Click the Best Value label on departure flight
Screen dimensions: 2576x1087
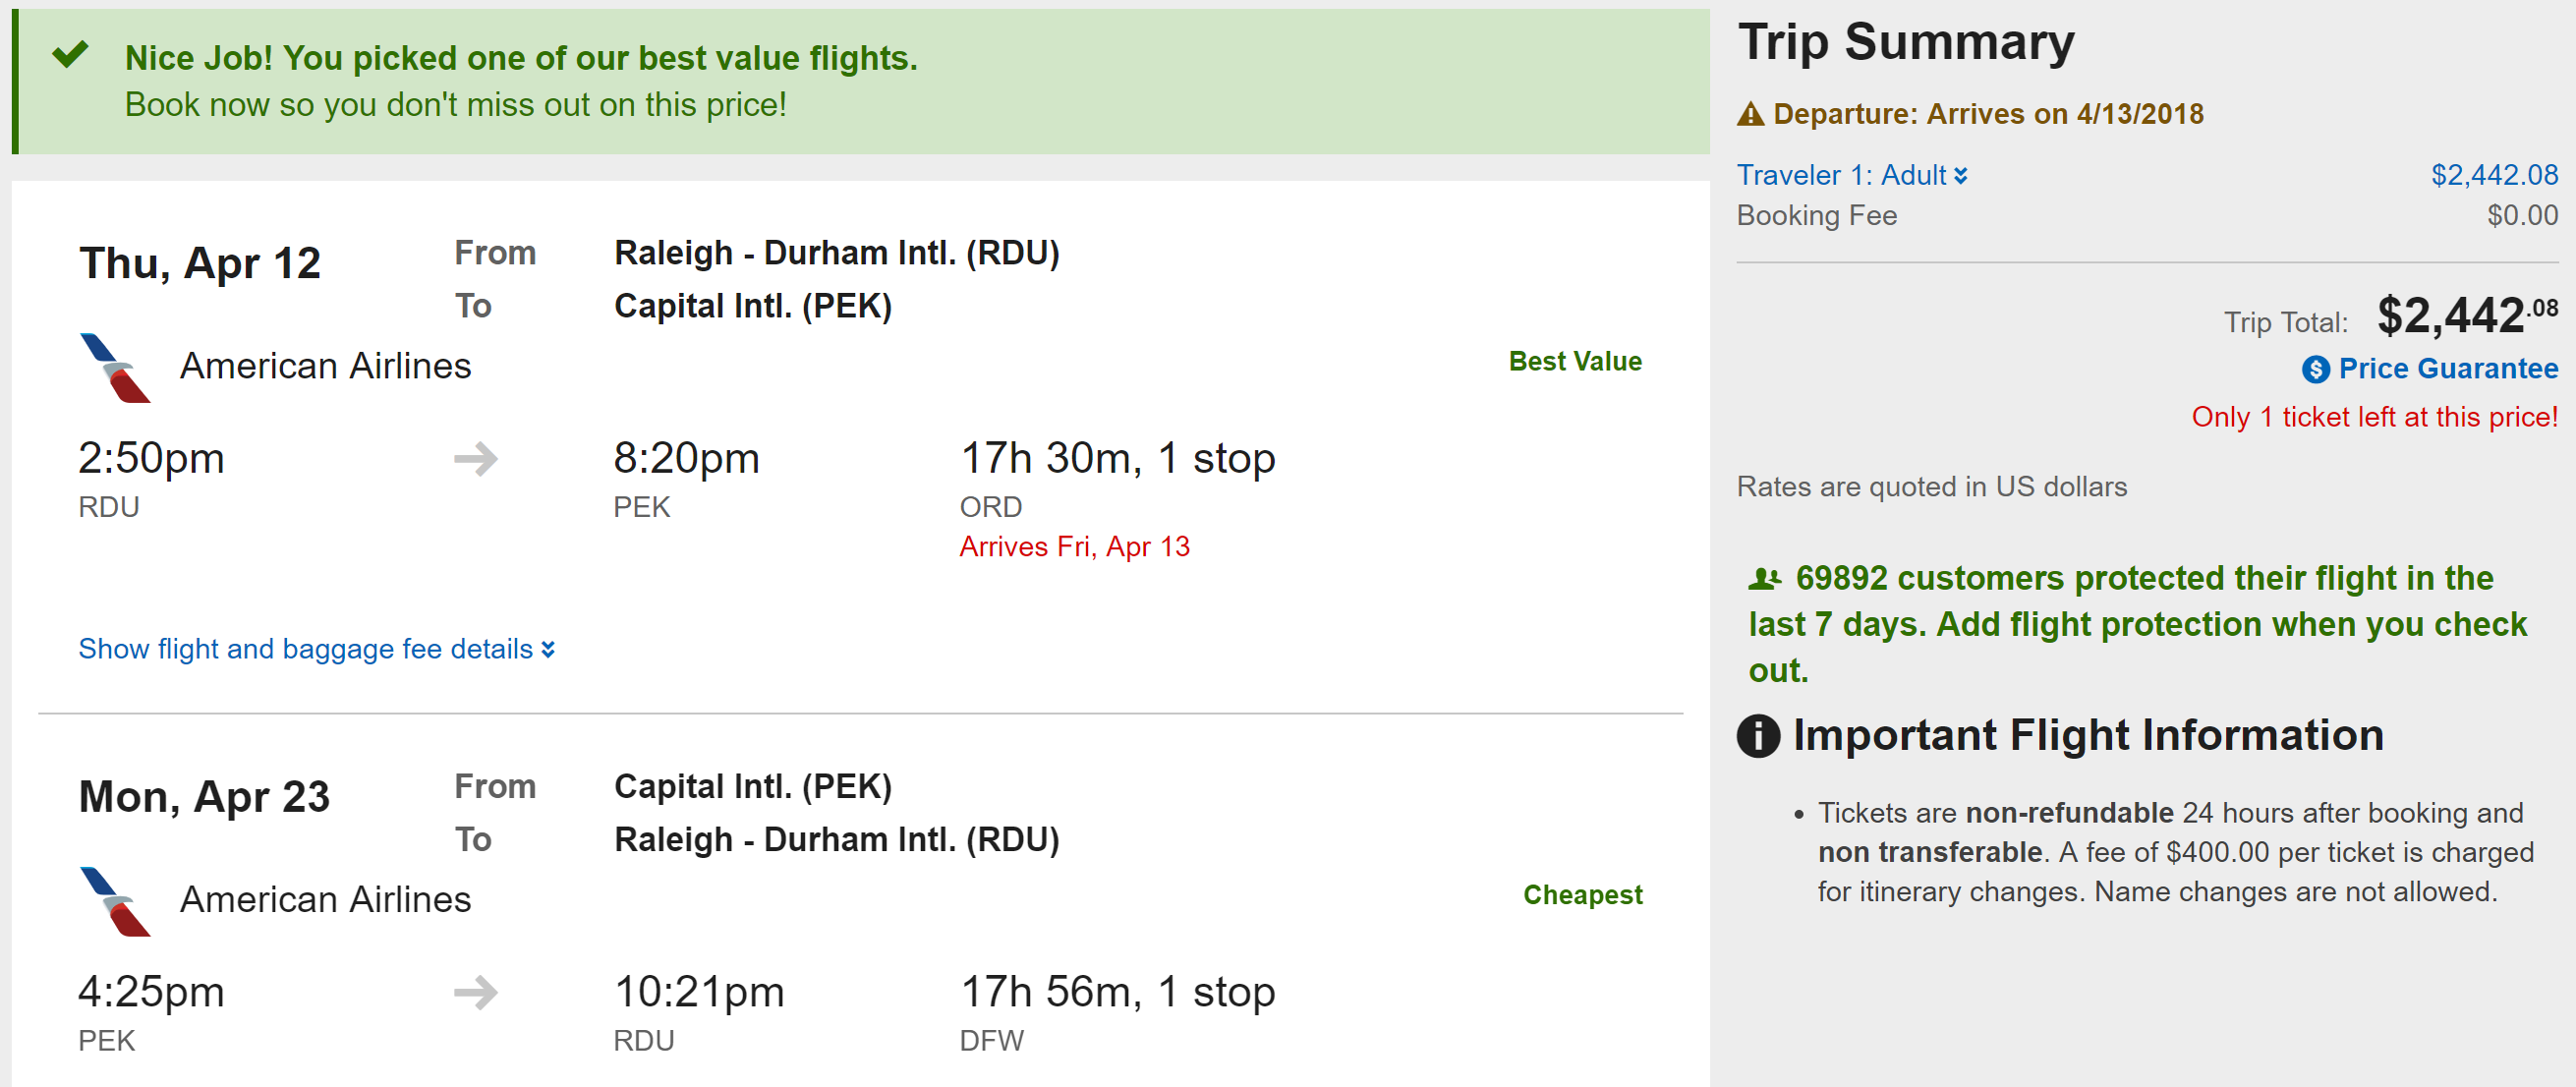[1574, 361]
